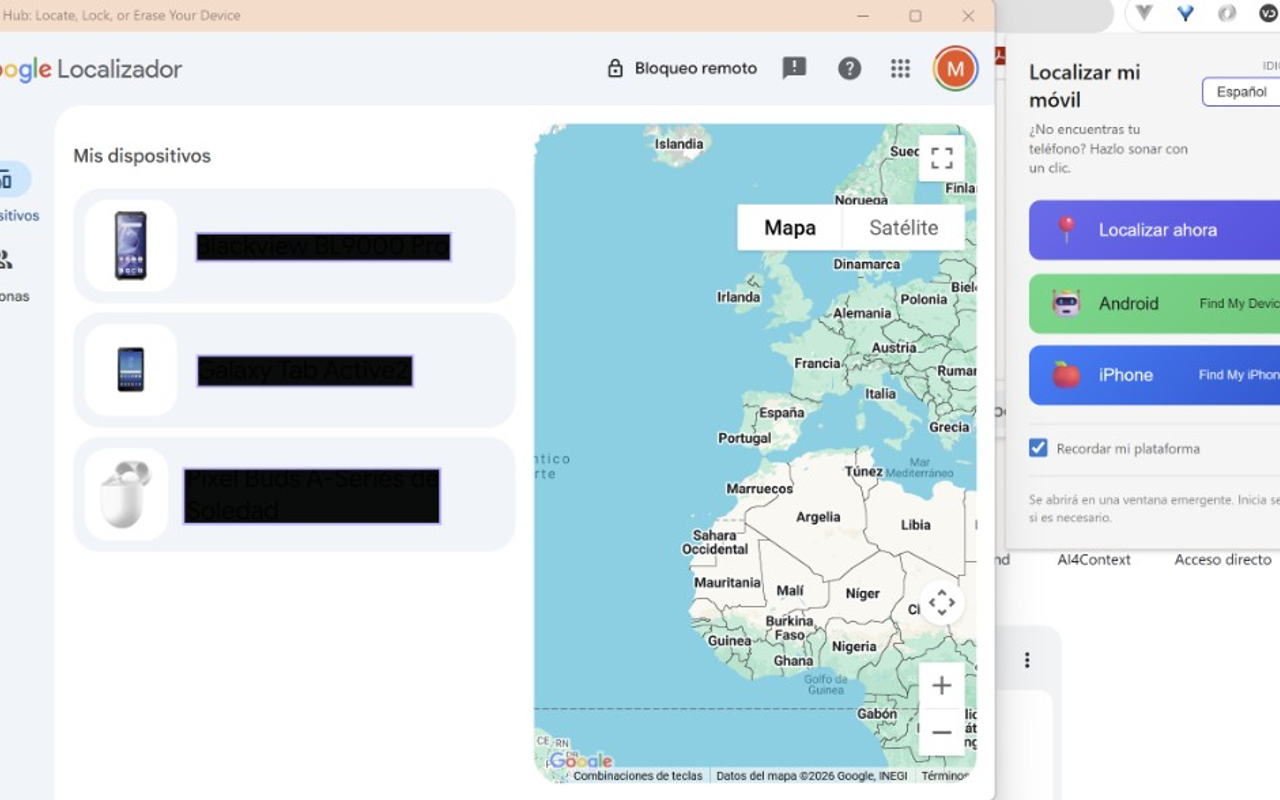This screenshot has height=800, width=1280.
Task: Click the blue Y extension icon in toolbar
Action: (1186, 14)
